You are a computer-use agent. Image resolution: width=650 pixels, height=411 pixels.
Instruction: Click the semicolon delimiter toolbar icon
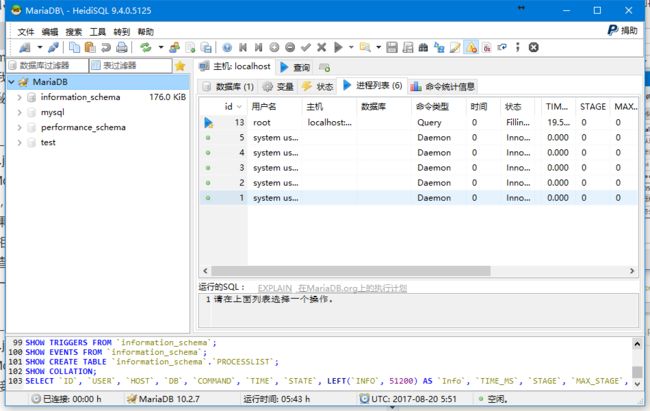coord(517,47)
